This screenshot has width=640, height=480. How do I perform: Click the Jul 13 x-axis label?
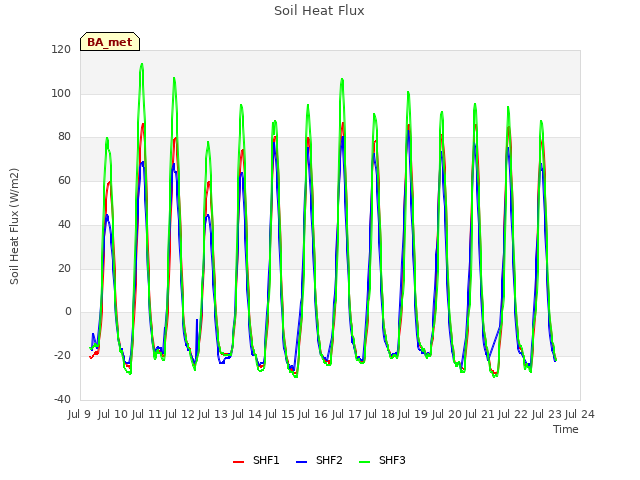pos(212,414)
